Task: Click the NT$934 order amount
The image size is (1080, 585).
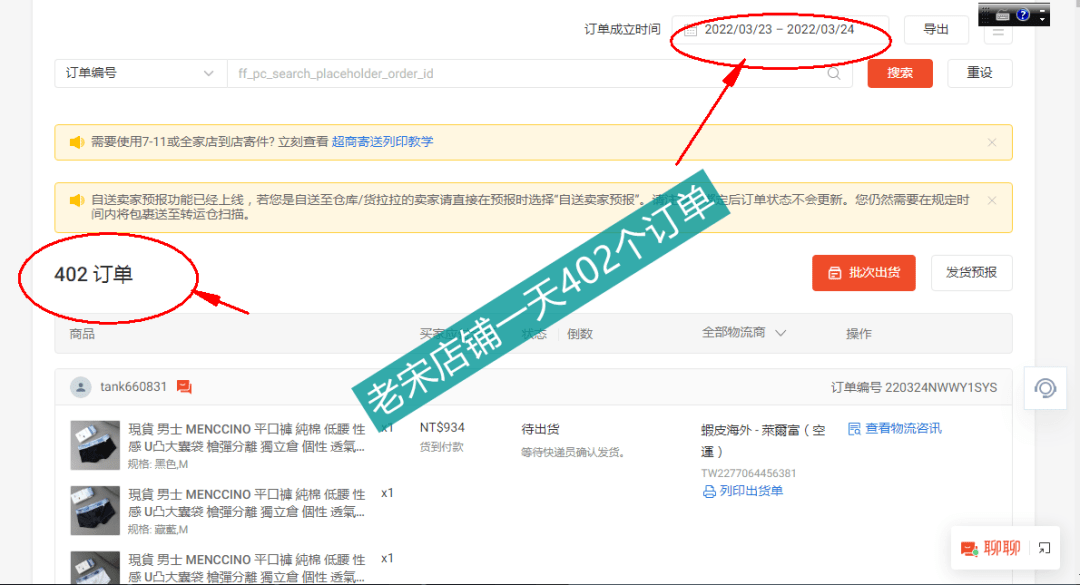Action: (x=442, y=428)
